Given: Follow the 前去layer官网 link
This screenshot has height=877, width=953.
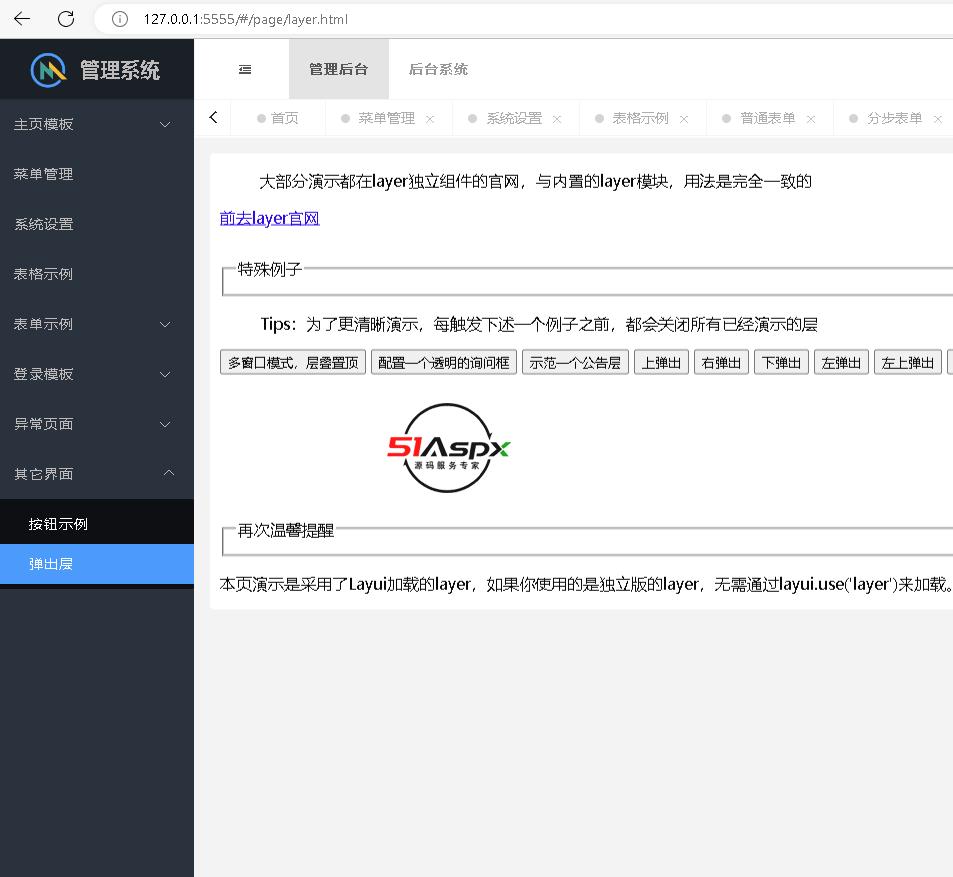Looking at the screenshot, I should [x=269, y=218].
